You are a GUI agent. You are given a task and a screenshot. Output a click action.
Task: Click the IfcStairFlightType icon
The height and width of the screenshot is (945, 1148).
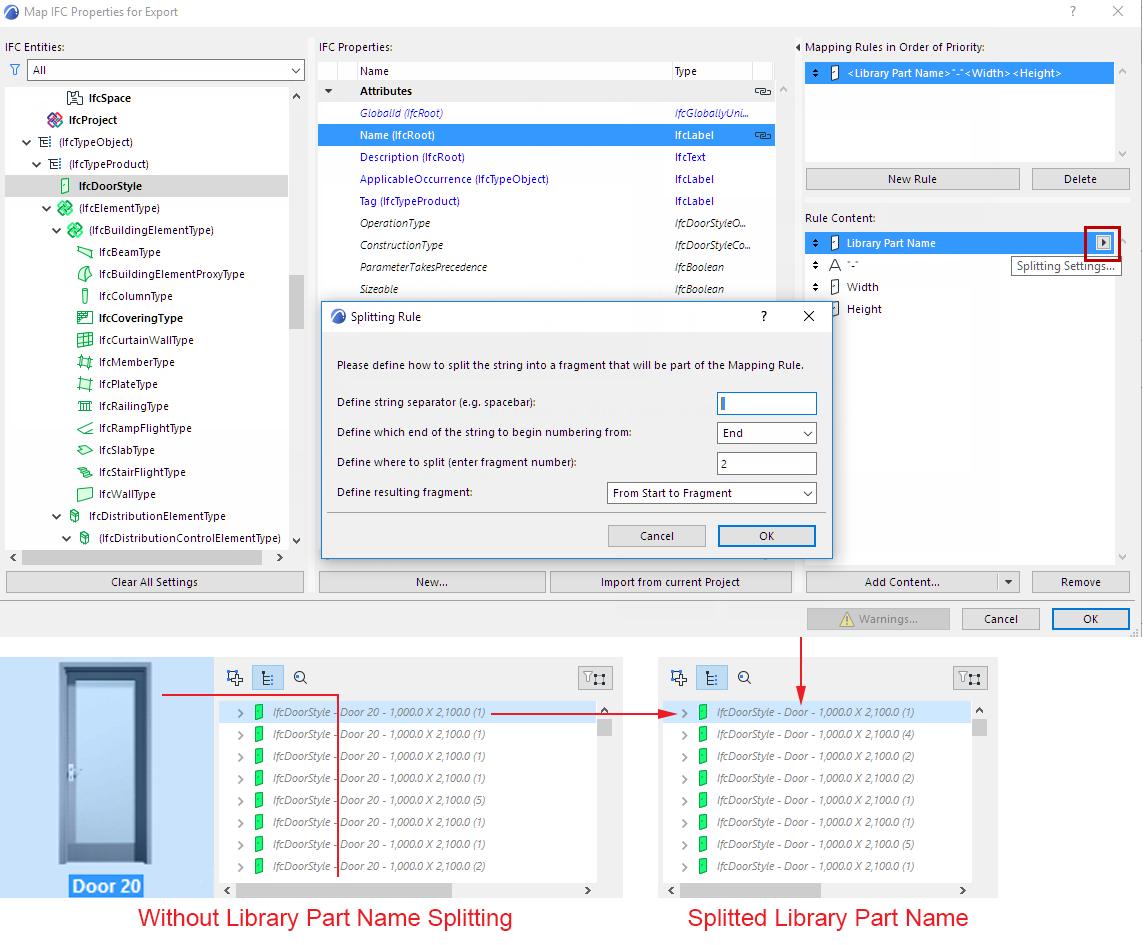point(85,472)
